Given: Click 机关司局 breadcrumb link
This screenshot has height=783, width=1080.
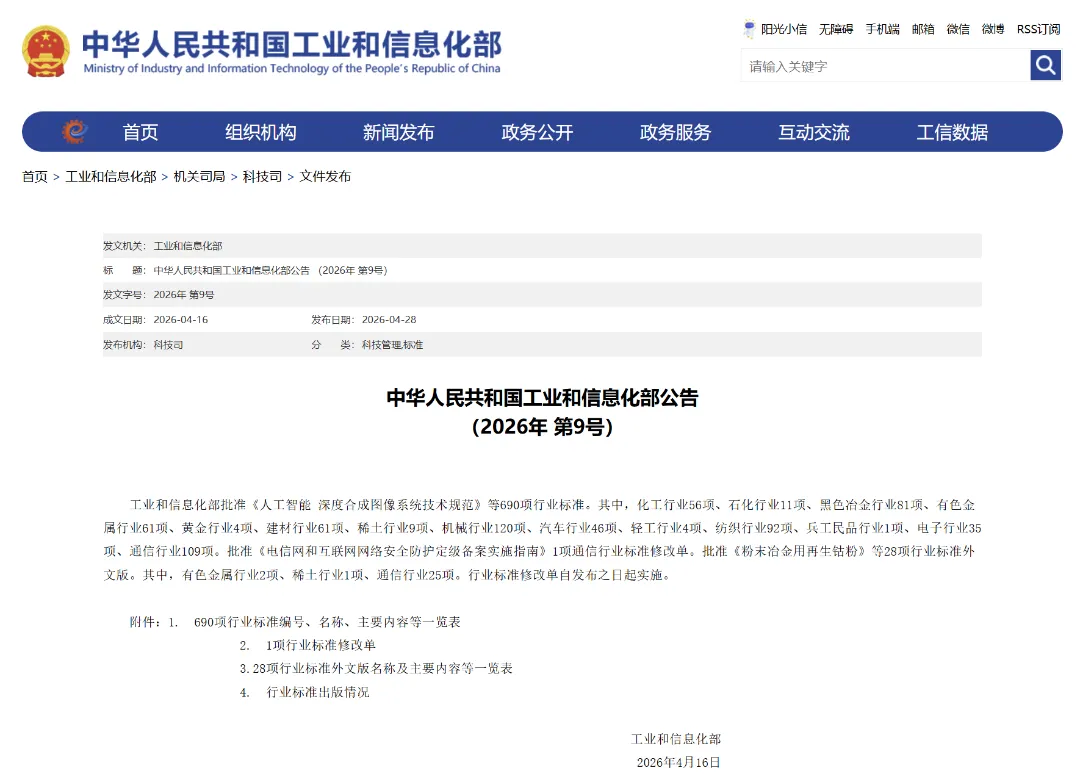Looking at the screenshot, I should click(x=199, y=177).
